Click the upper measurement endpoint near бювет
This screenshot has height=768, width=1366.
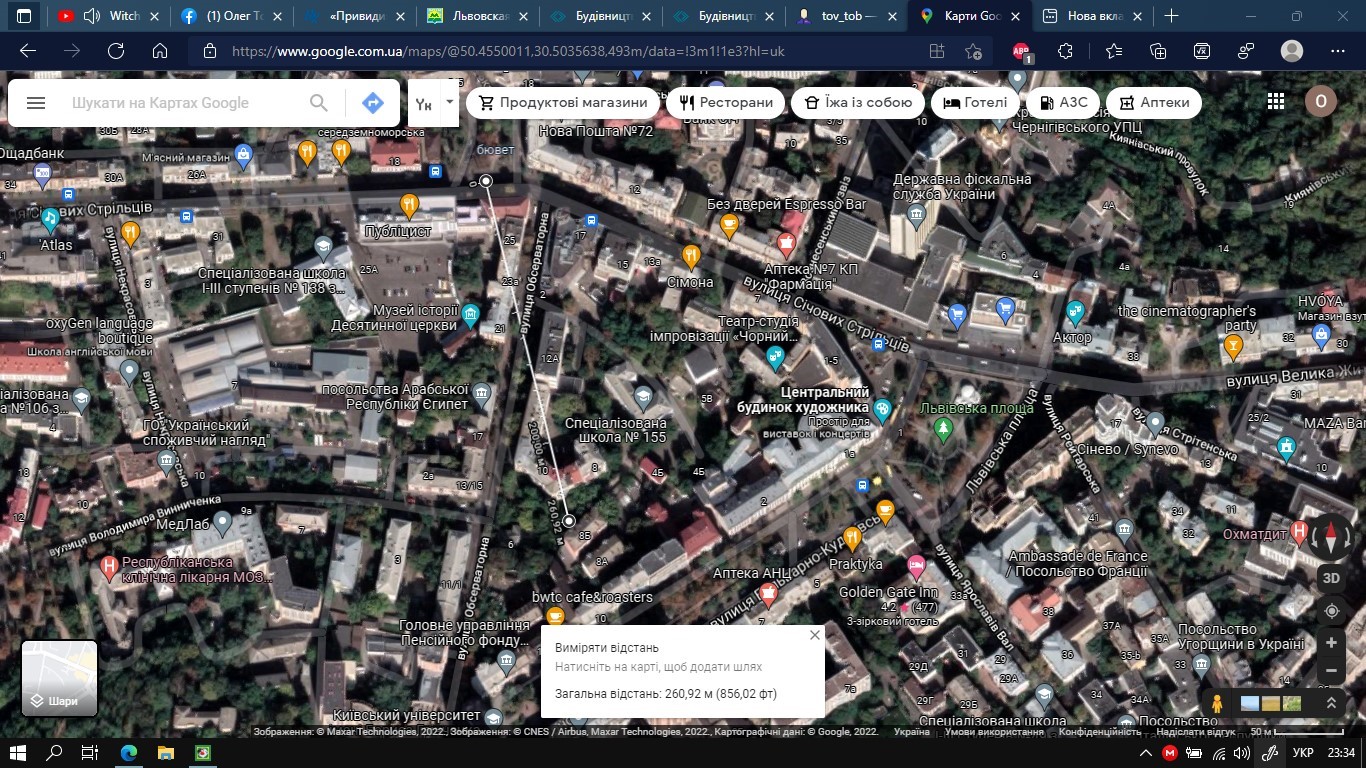click(486, 181)
